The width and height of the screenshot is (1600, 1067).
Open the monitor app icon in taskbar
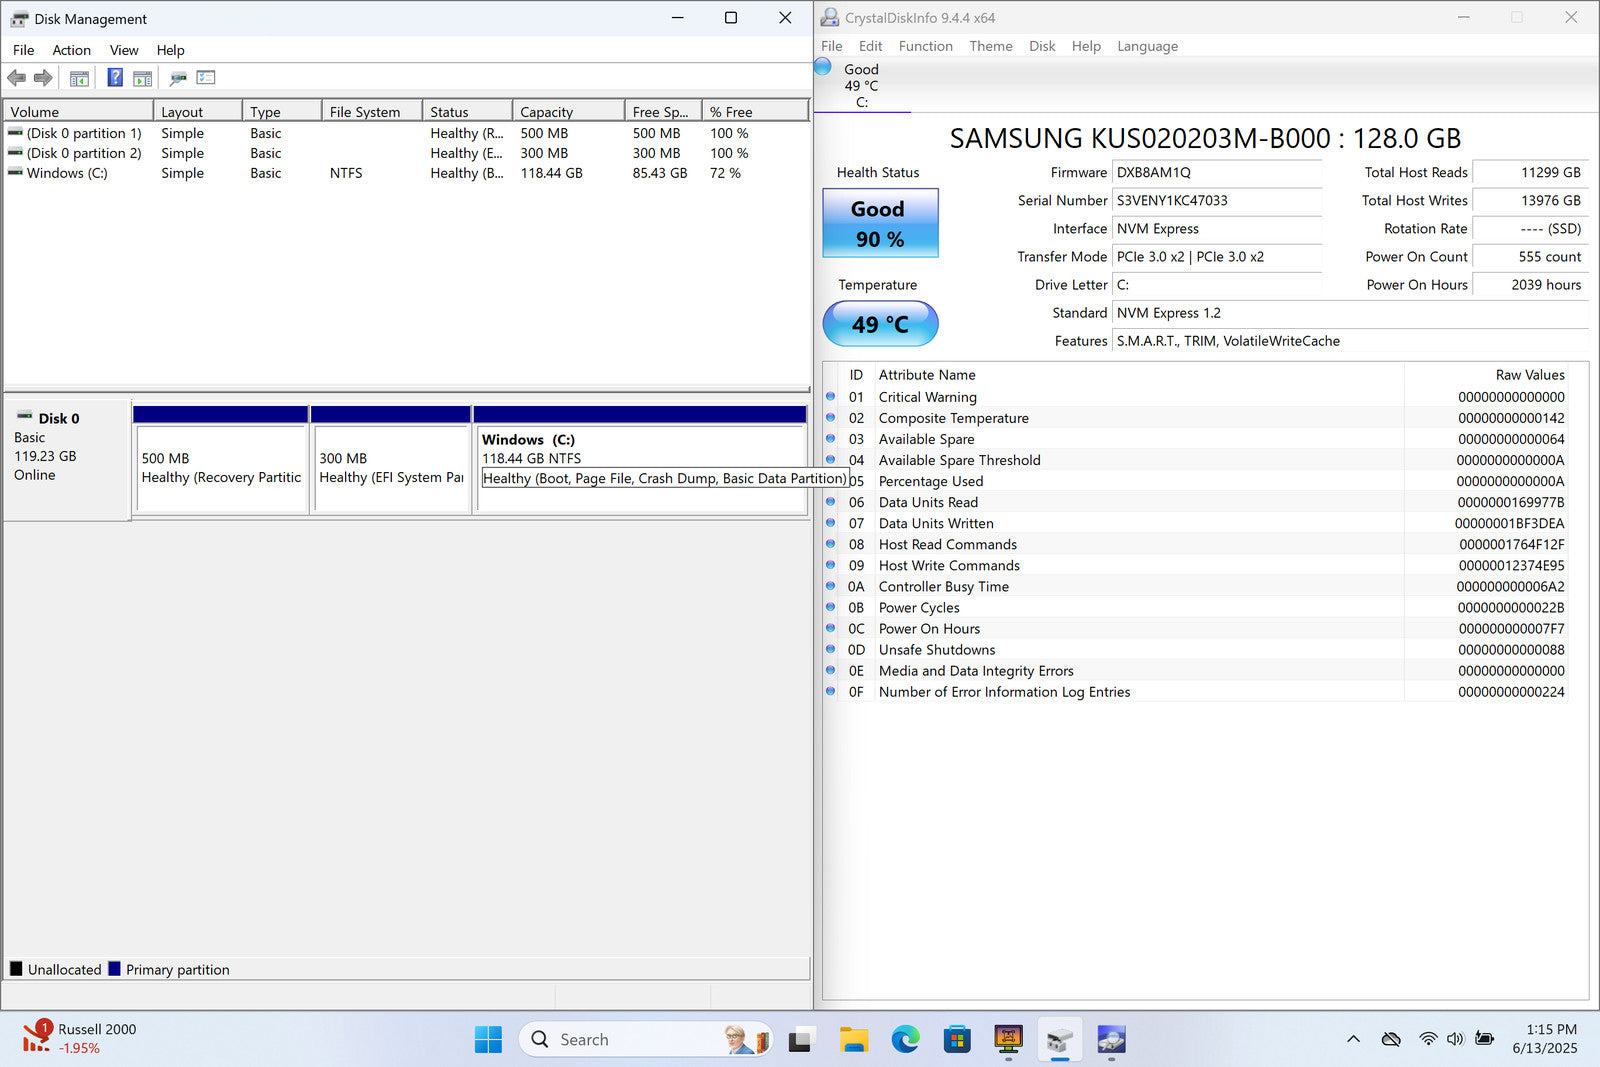click(1008, 1040)
